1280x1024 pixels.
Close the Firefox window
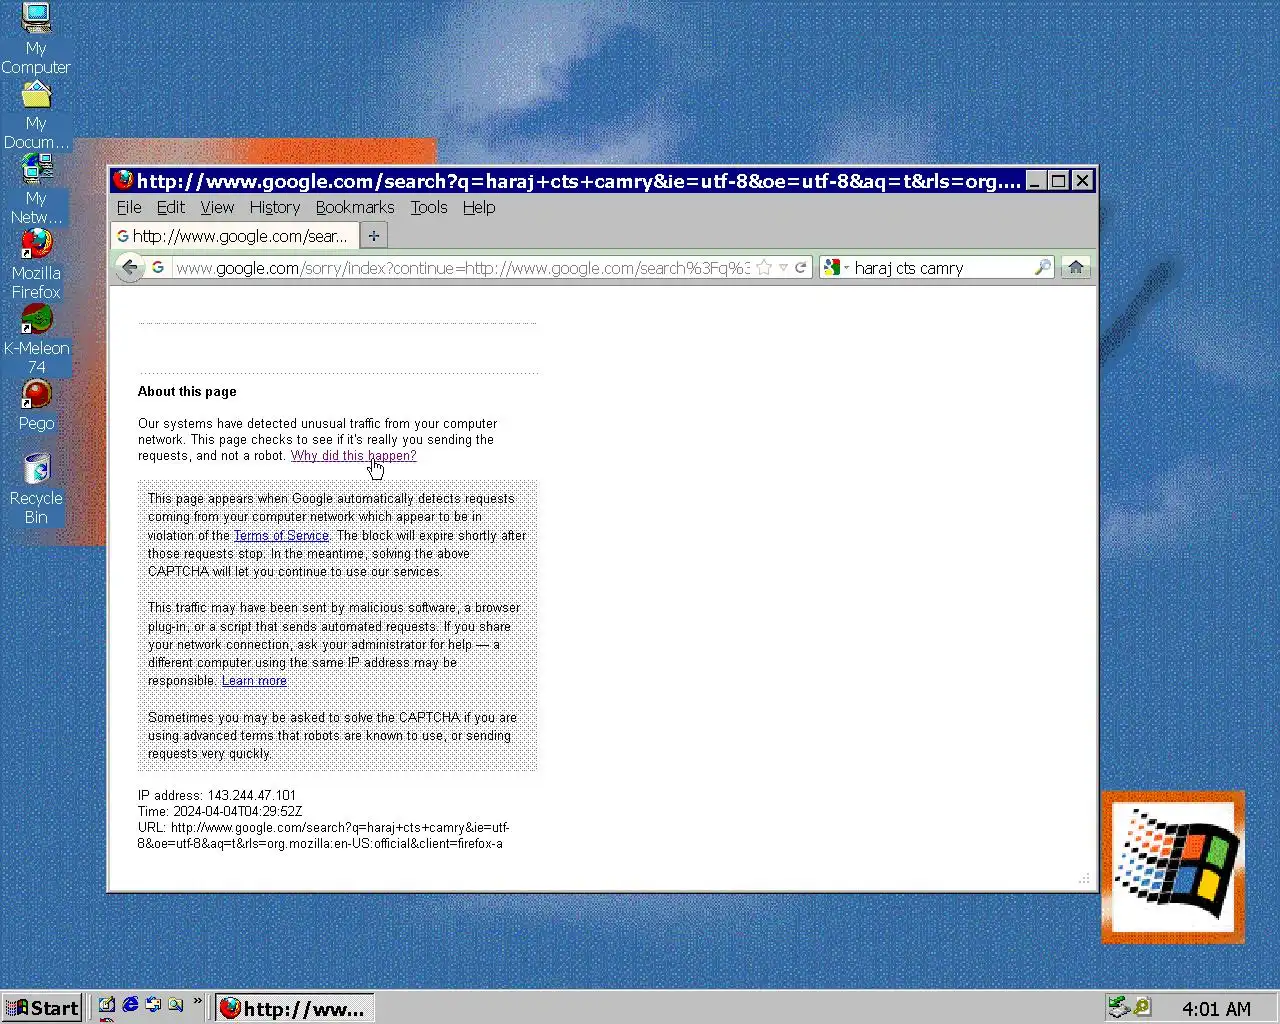click(x=1083, y=180)
